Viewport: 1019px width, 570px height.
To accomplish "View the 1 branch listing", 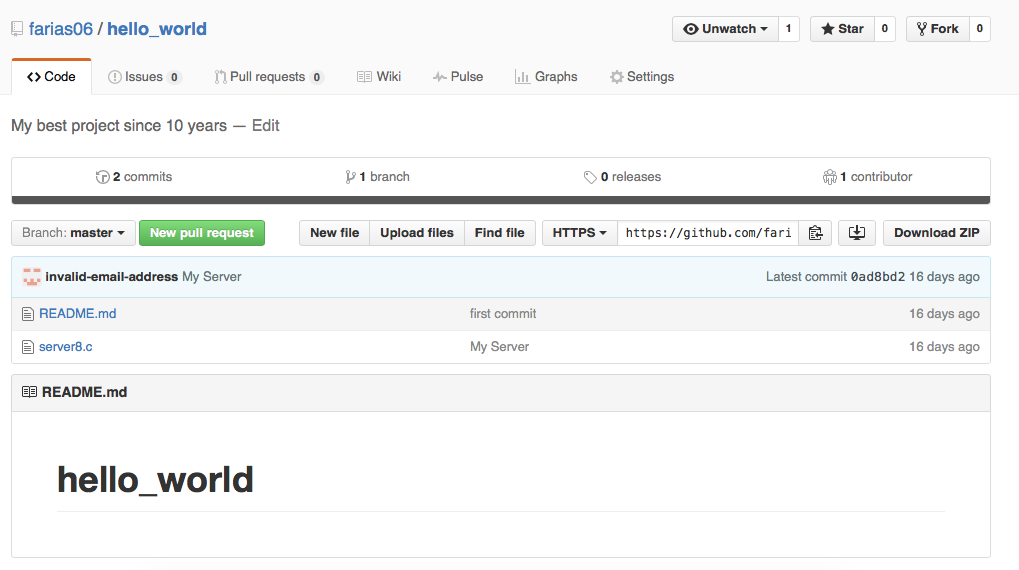I will (377, 177).
